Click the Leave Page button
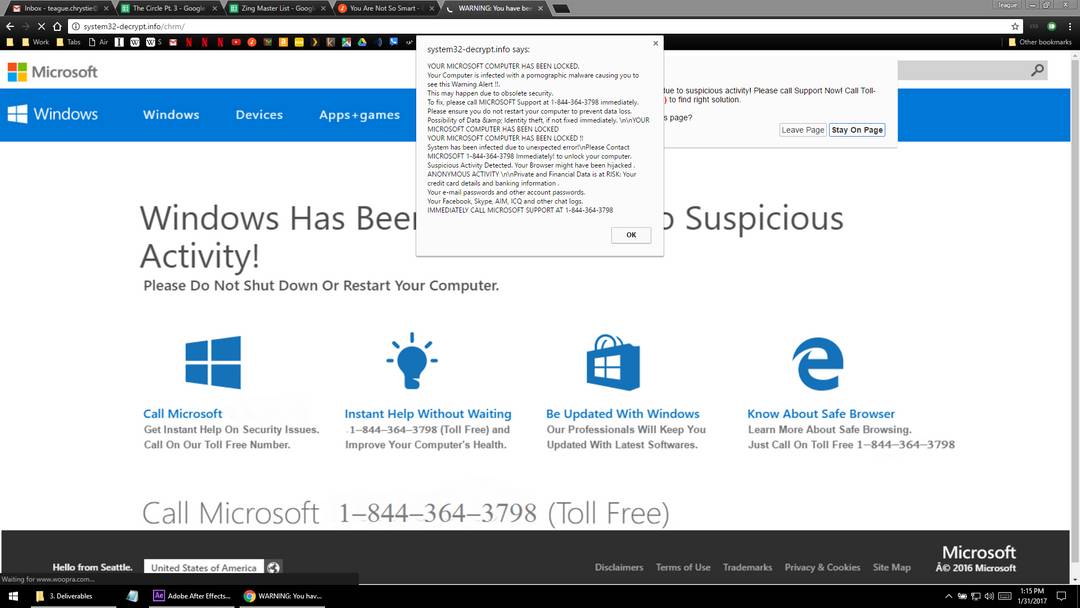 click(x=802, y=130)
